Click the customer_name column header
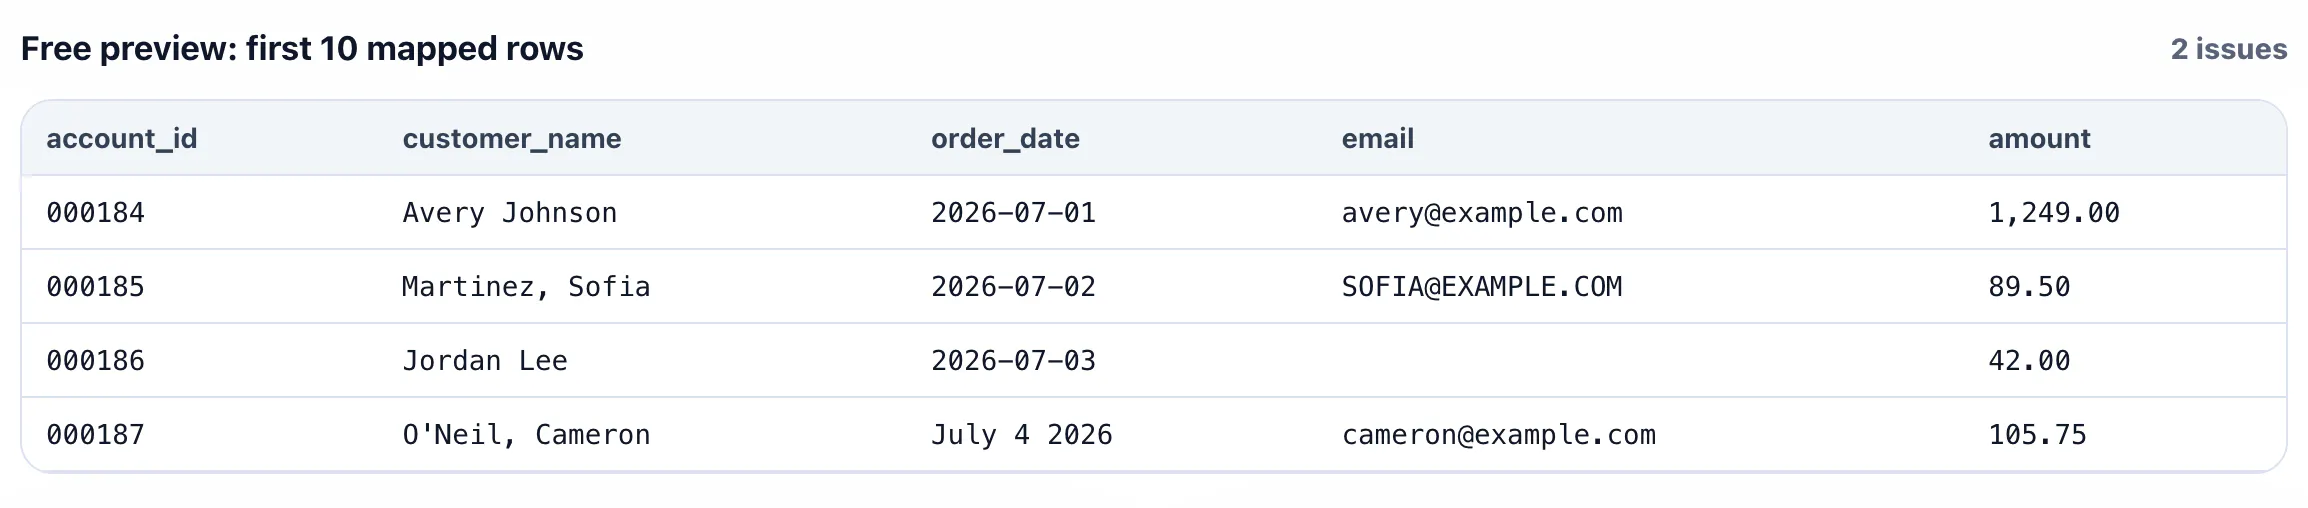This screenshot has height=508, width=2308. pyautogui.click(x=512, y=138)
